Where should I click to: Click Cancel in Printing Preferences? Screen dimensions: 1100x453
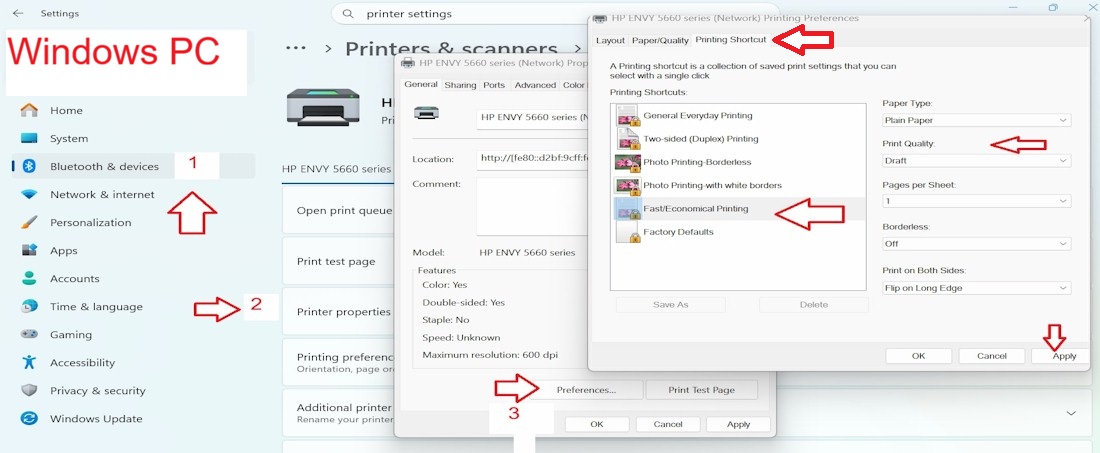991,356
